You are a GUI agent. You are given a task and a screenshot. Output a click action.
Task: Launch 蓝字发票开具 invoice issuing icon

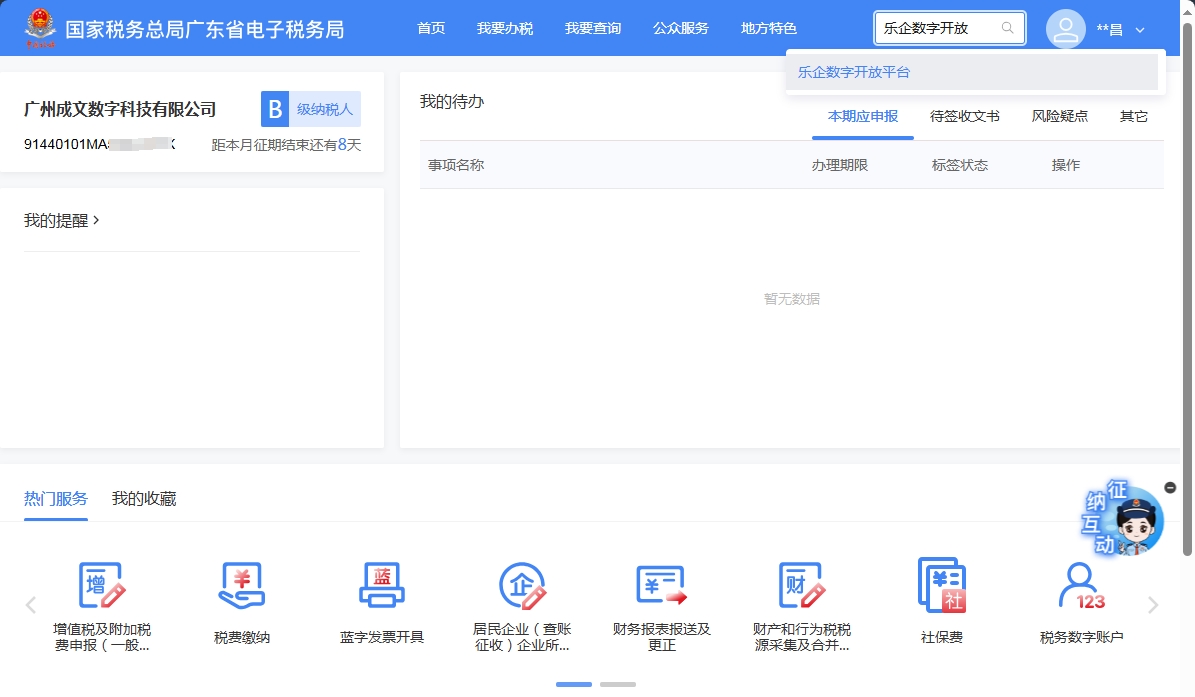(382, 586)
